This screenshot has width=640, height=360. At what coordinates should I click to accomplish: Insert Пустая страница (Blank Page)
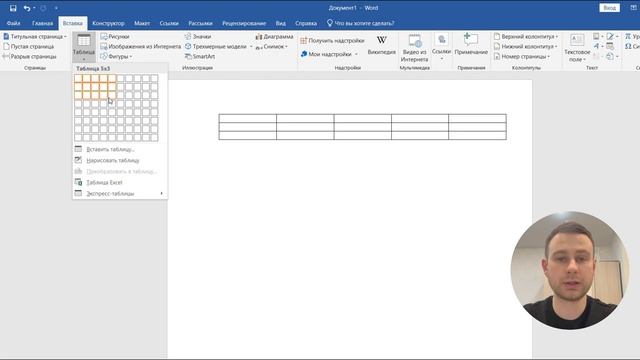[29, 47]
